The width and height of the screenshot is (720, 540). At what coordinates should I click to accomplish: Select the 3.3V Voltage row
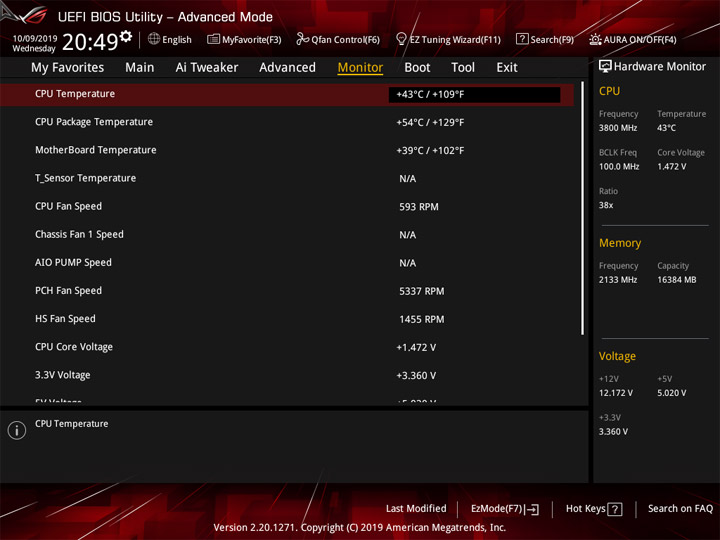(x=287, y=375)
